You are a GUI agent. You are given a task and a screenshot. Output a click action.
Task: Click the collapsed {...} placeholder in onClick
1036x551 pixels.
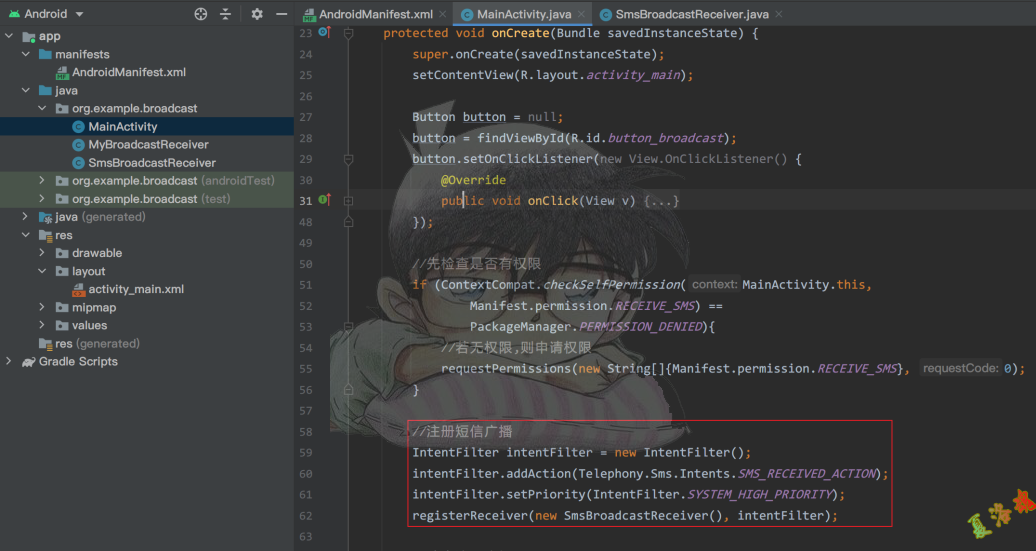661,201
